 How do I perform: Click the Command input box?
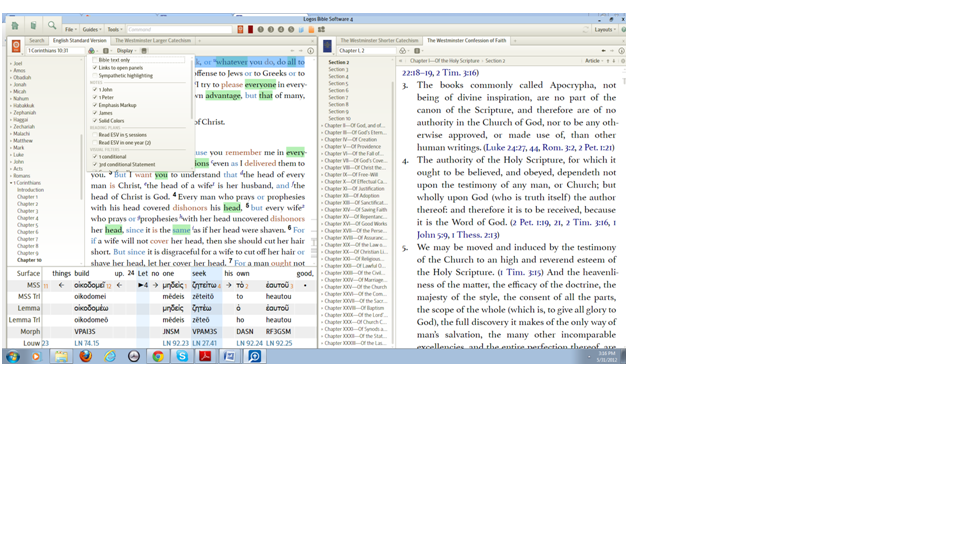pyautogui.click(x=179, y=29)
